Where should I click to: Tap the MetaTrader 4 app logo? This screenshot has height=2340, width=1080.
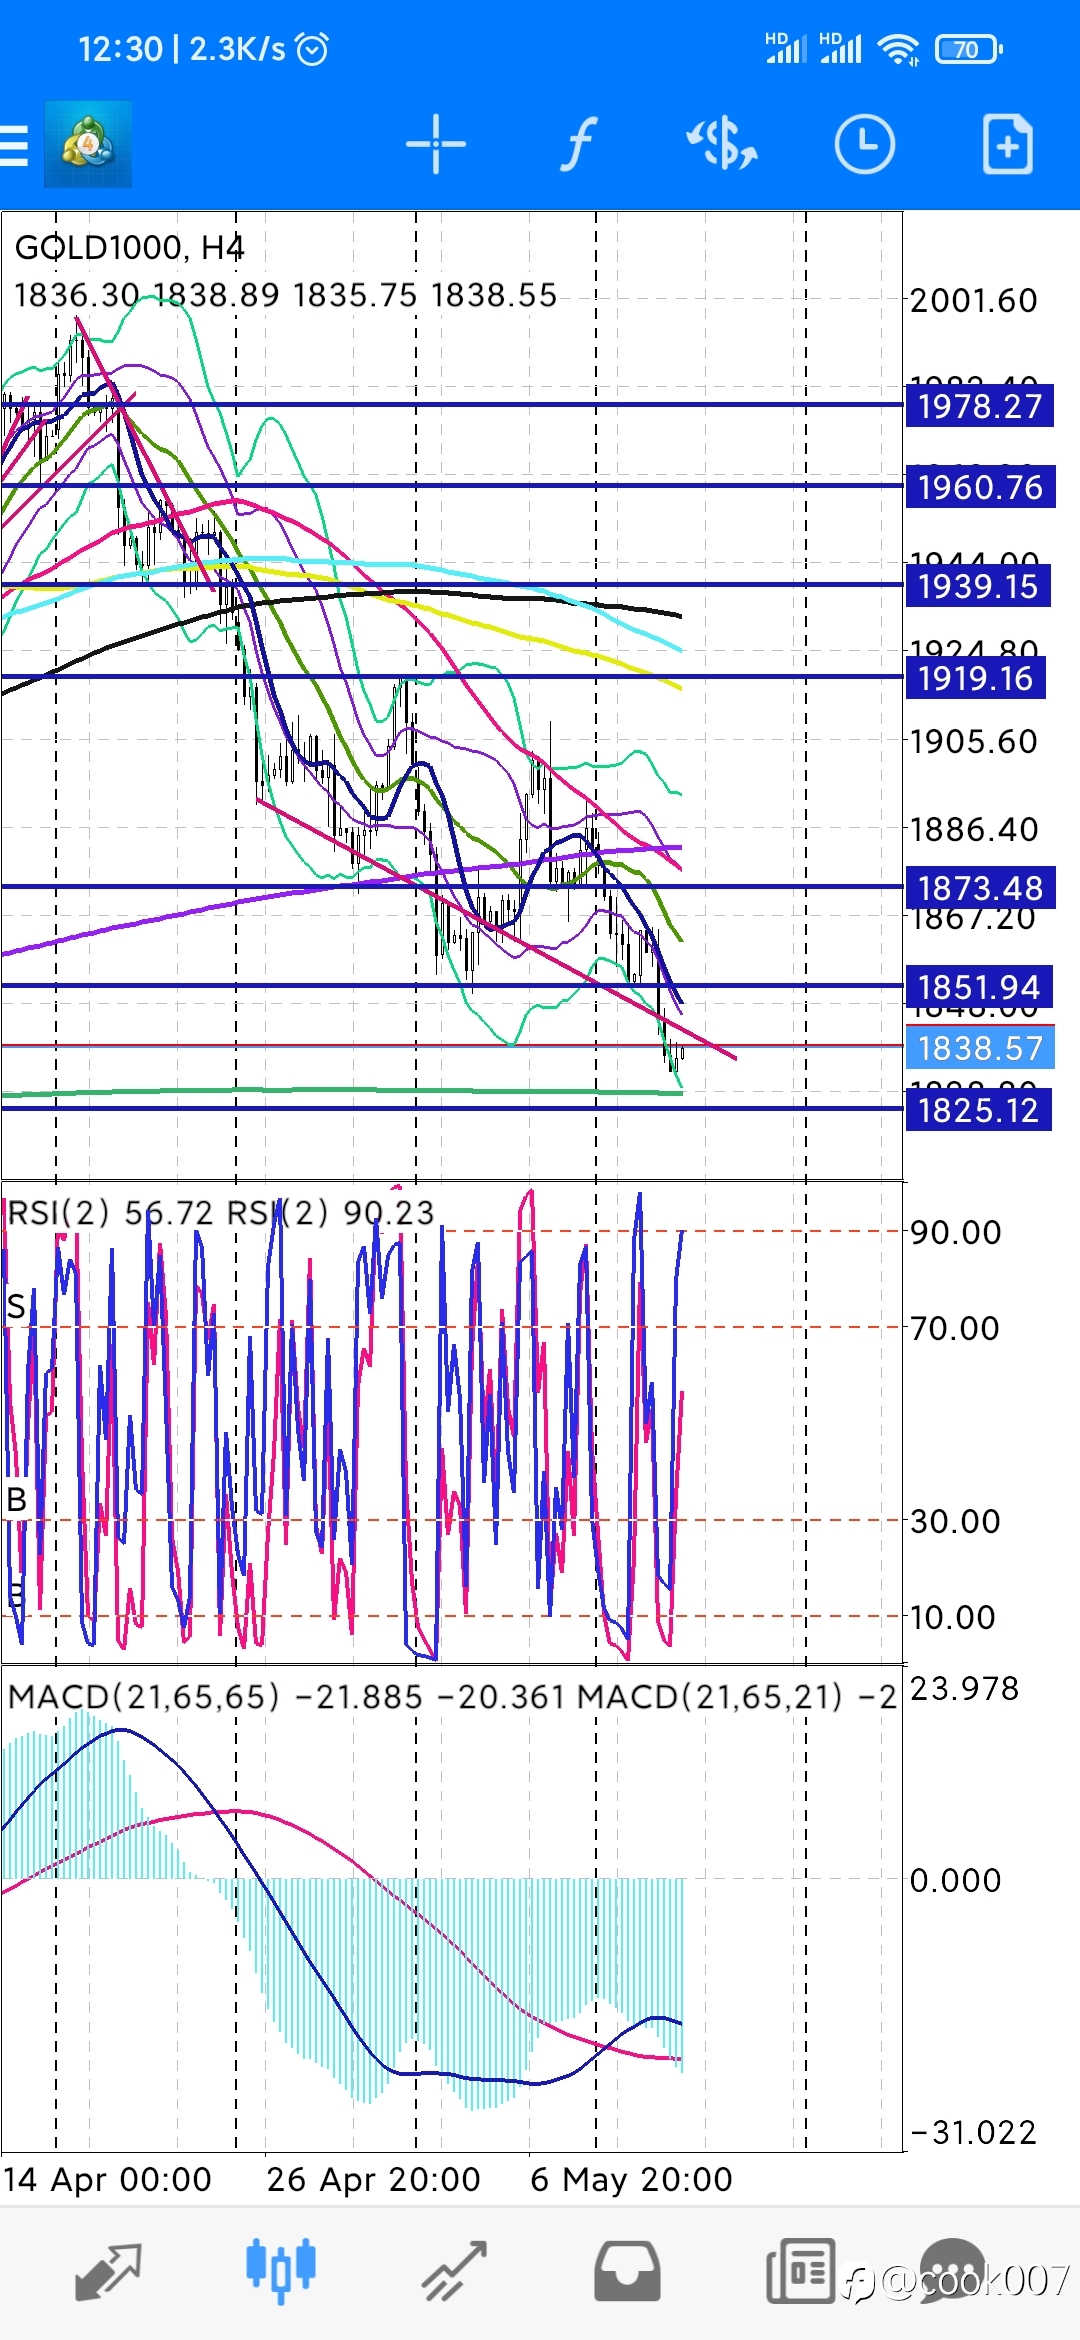point(88,145)
